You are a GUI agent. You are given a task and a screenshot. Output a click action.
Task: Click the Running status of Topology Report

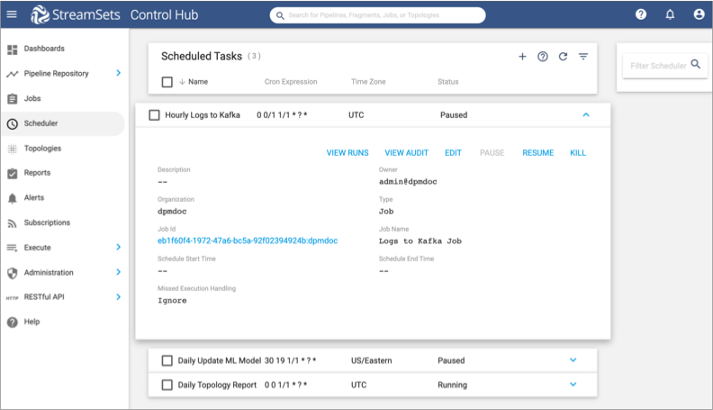(x=452, y=385)
